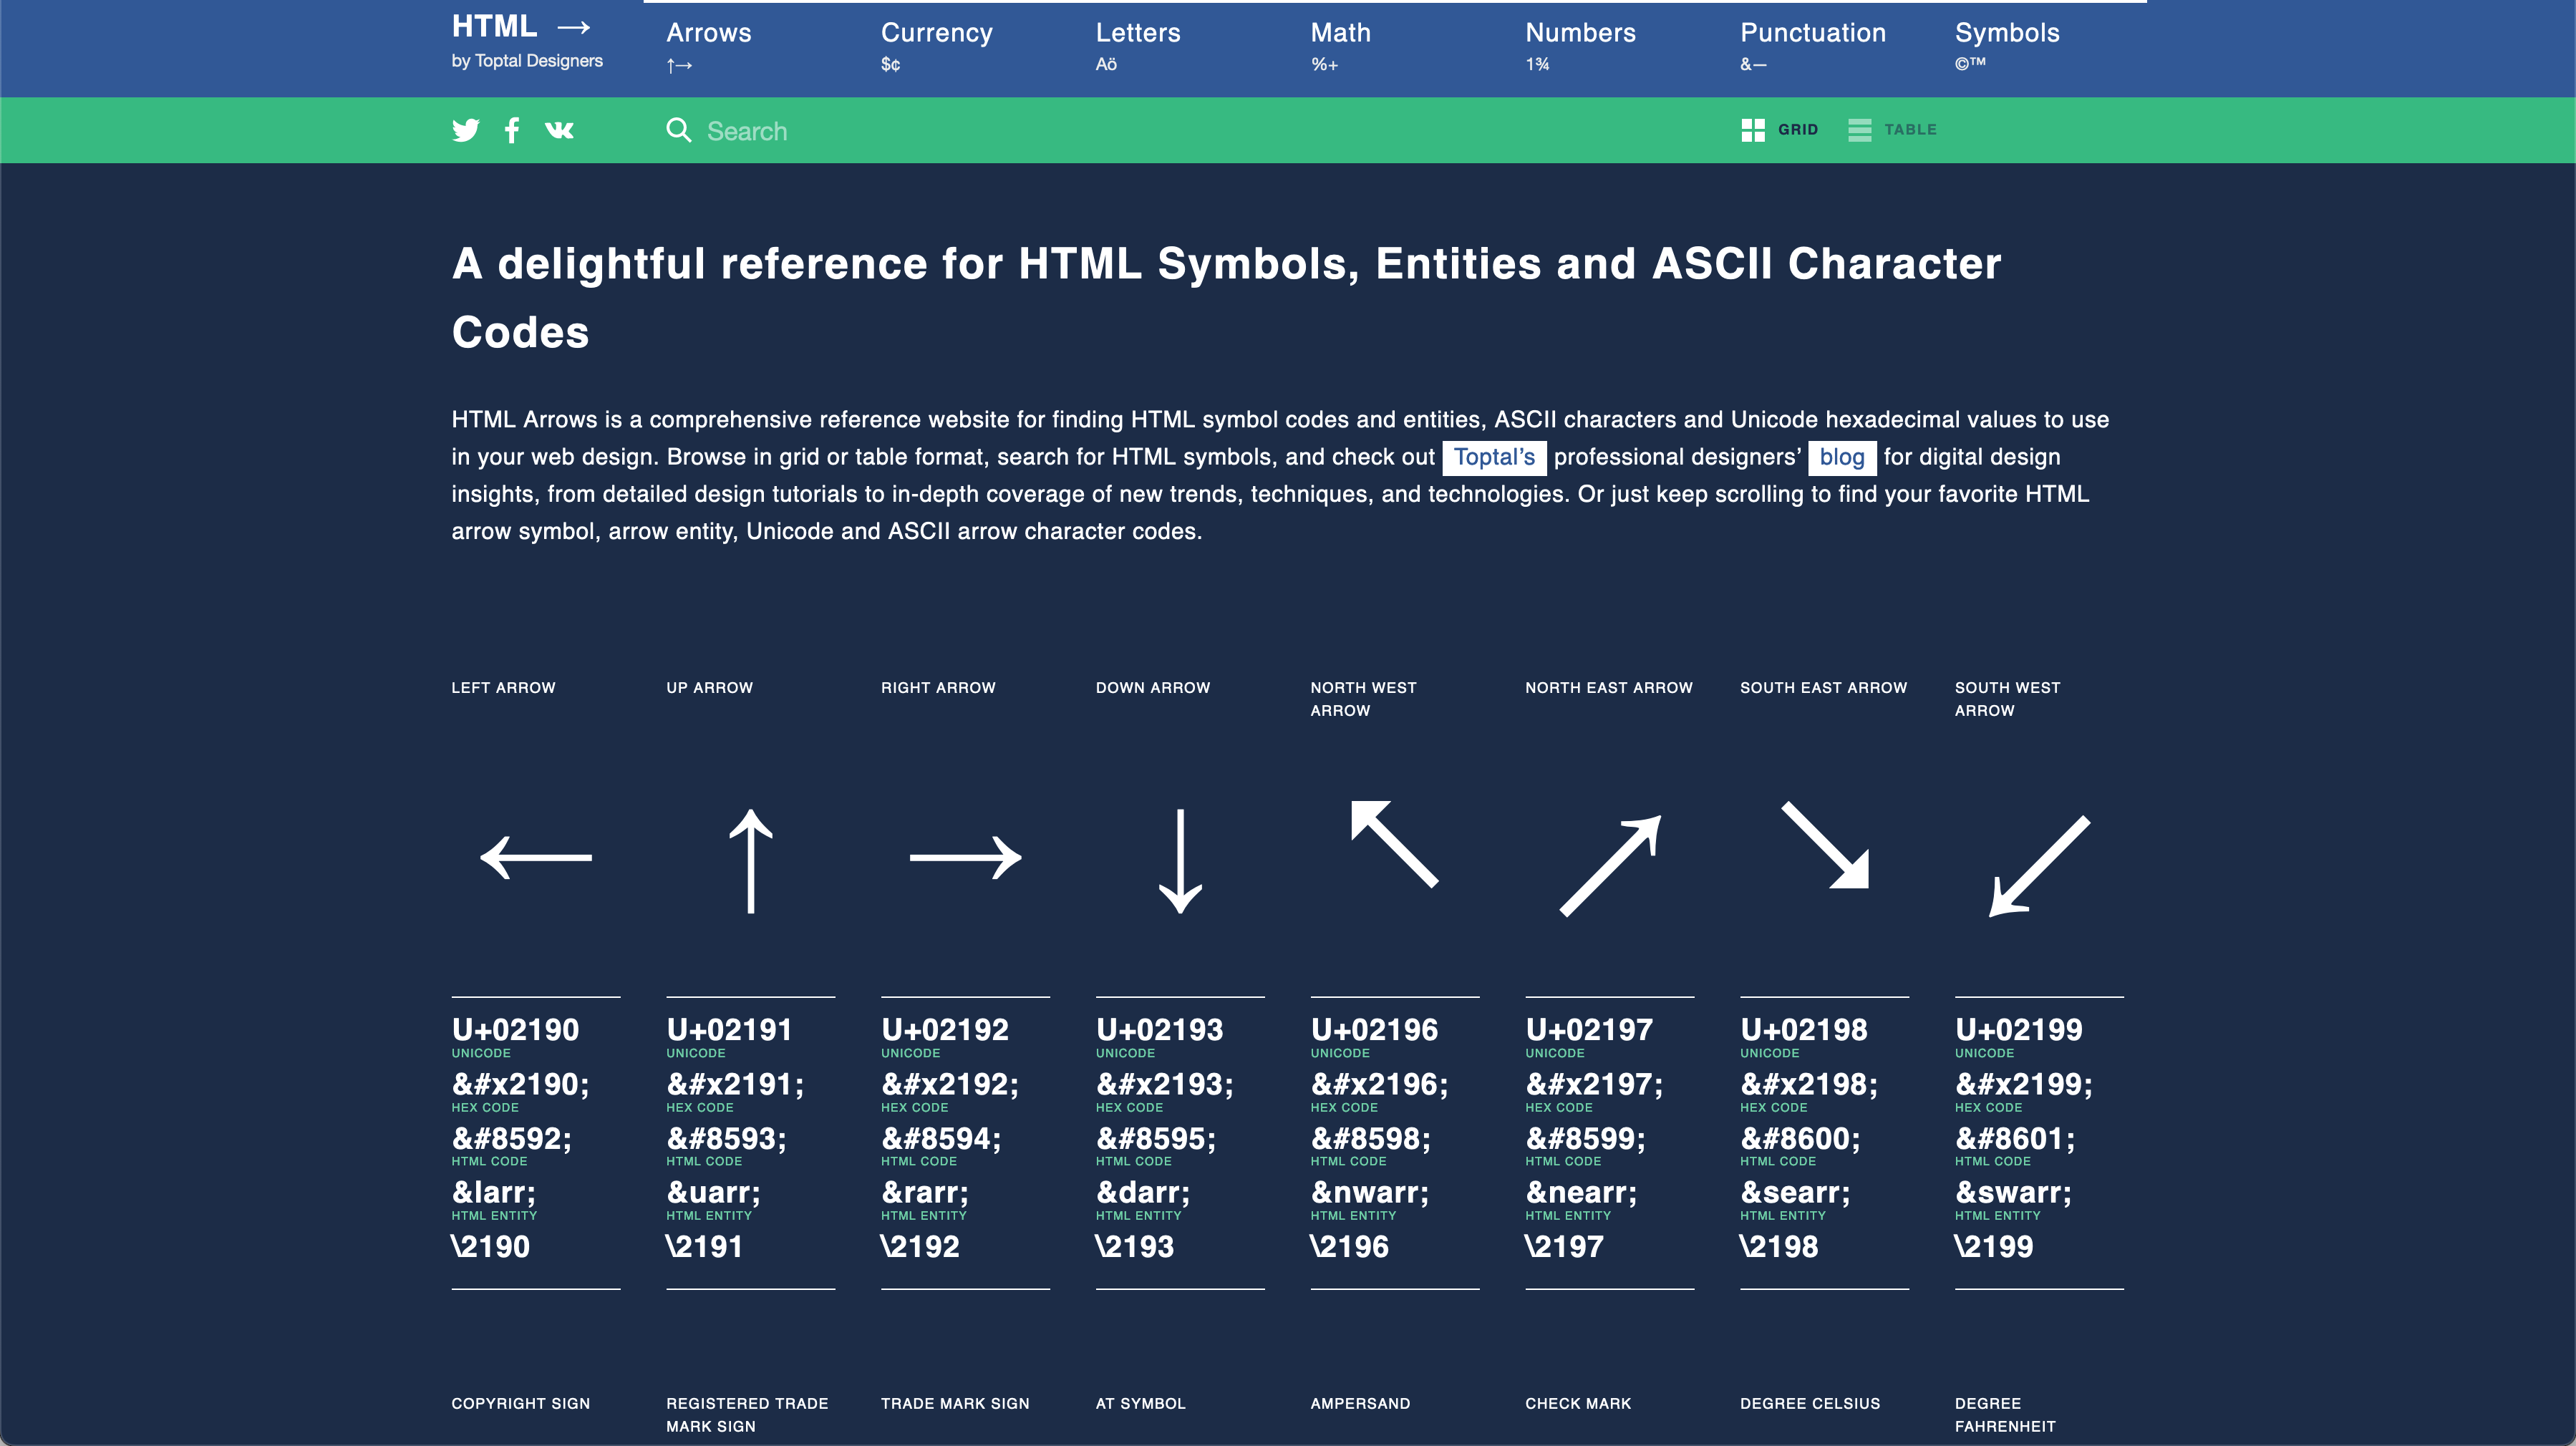
Task: Click the RIGHT ARROW title
Action: coord(938,688)
